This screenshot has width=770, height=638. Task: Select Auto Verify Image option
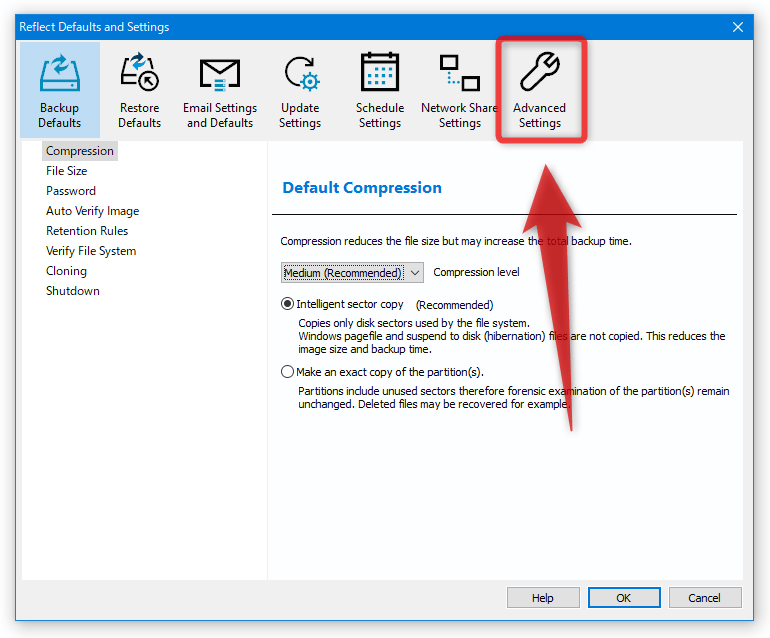coord(92,211)
